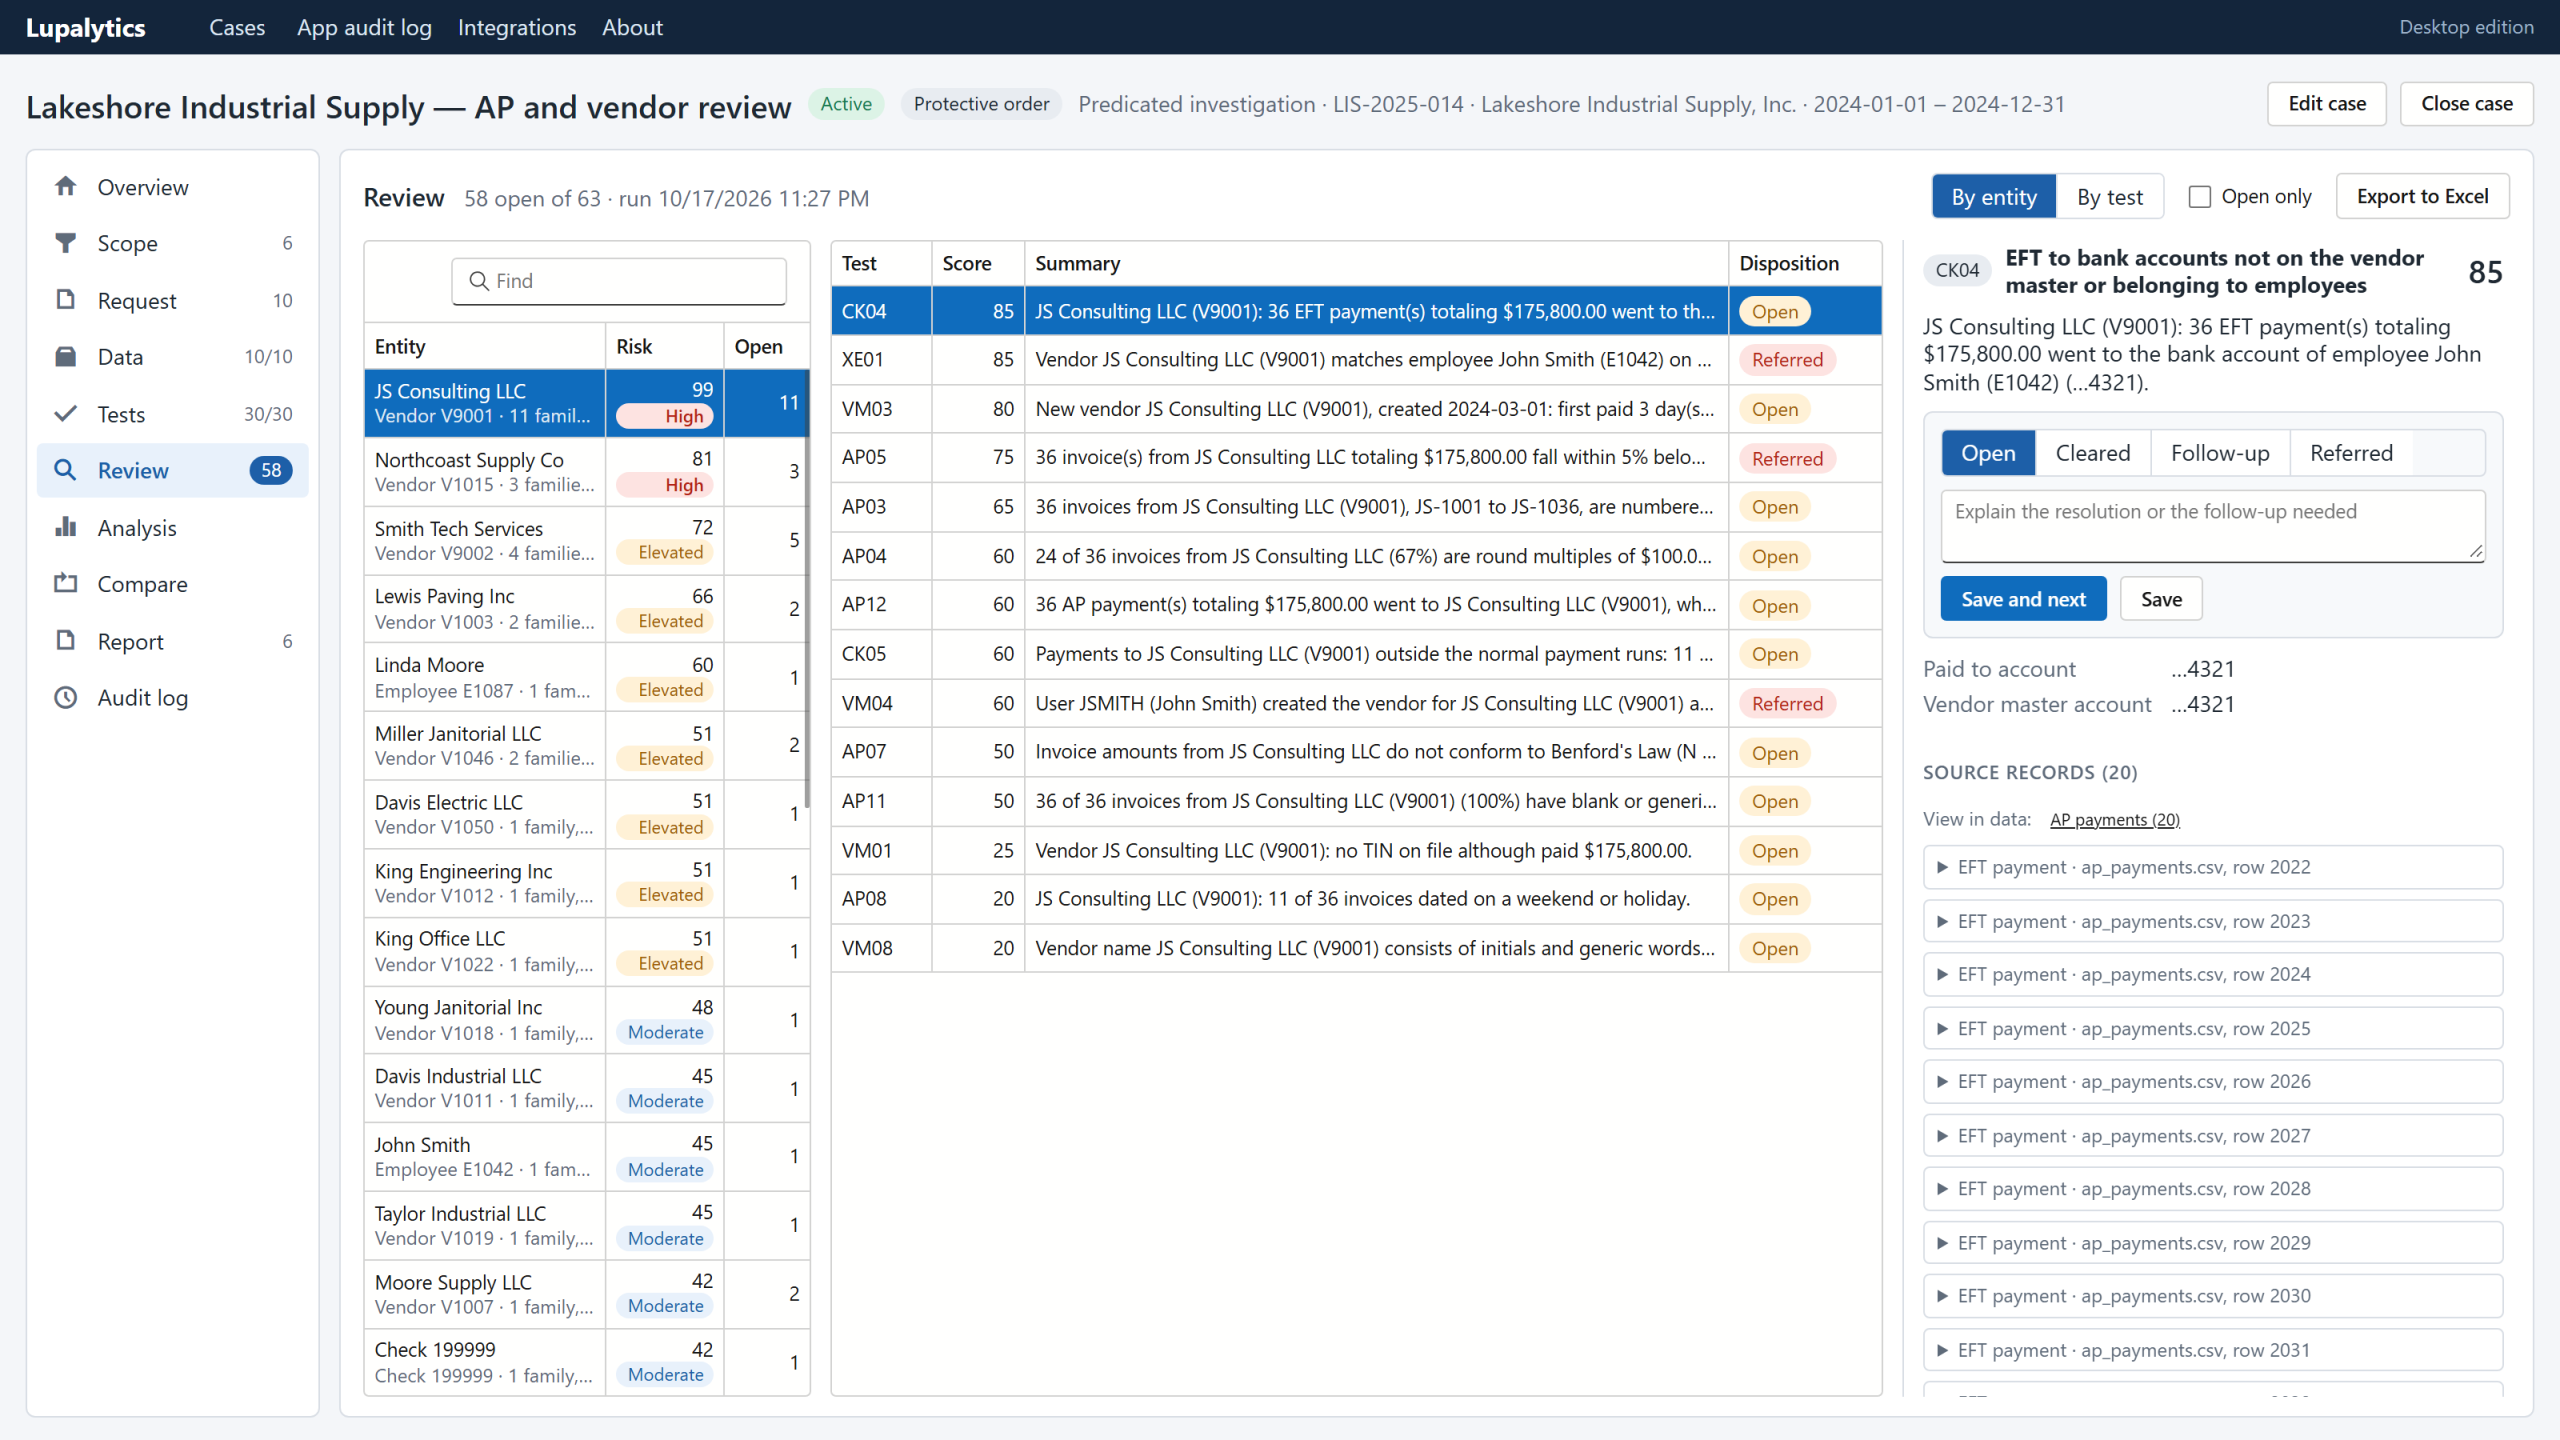This screenshot has width=2560, height=1440.
Task: Click the Scope funnel icon
Action: pyautogui.click(x=66, y=243)
